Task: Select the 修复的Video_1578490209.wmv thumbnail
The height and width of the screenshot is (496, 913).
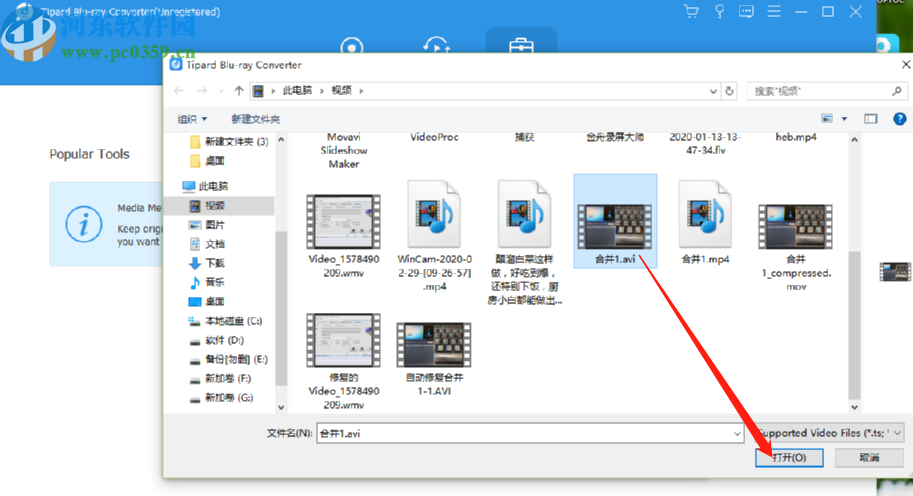Action: click(x=344, y=340)
